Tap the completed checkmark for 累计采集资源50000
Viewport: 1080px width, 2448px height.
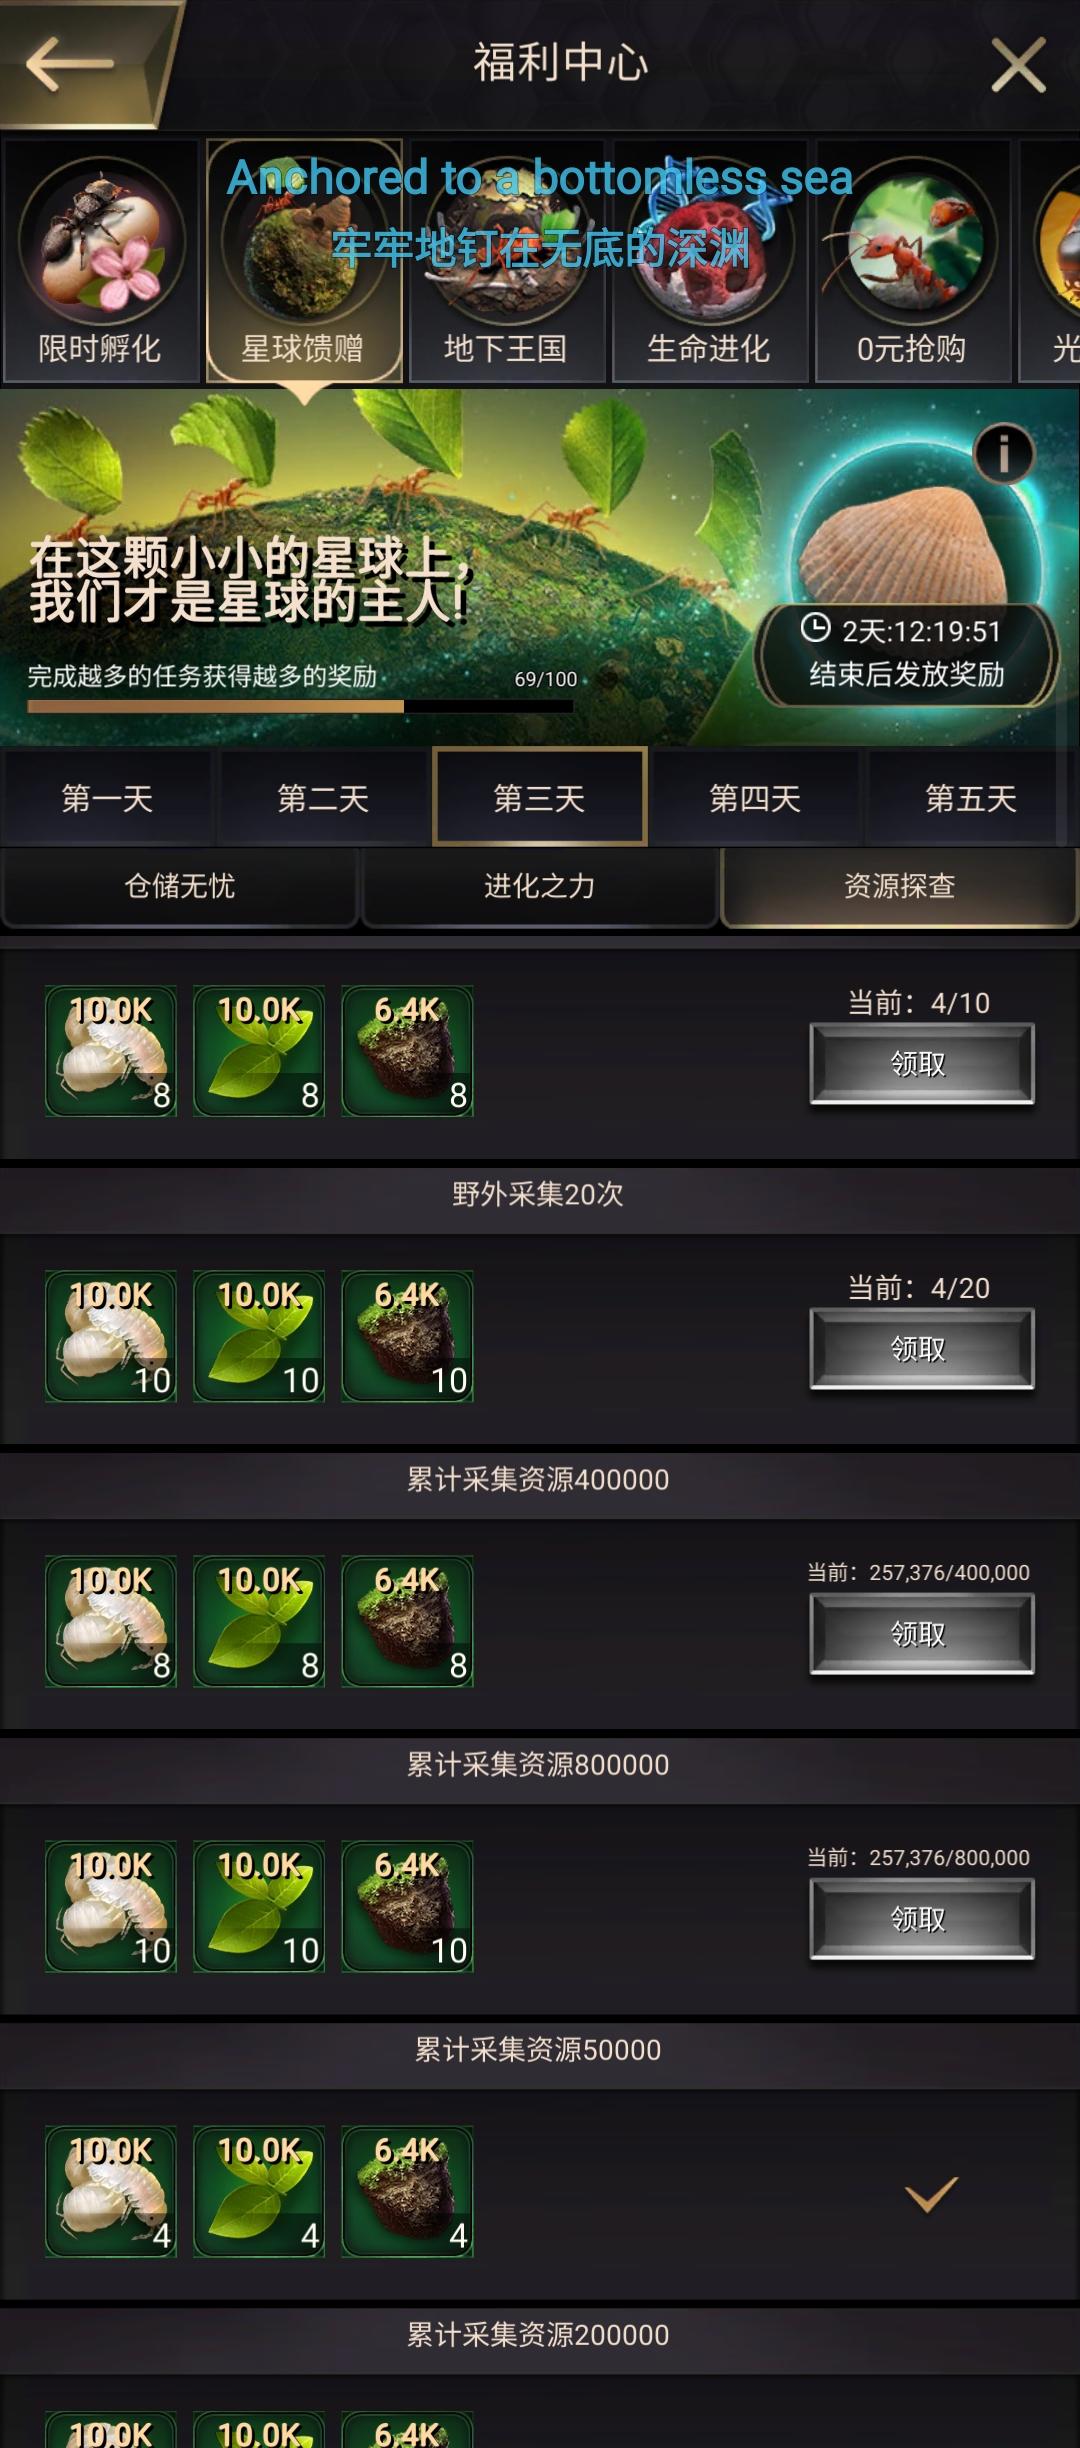point(931,2193)
